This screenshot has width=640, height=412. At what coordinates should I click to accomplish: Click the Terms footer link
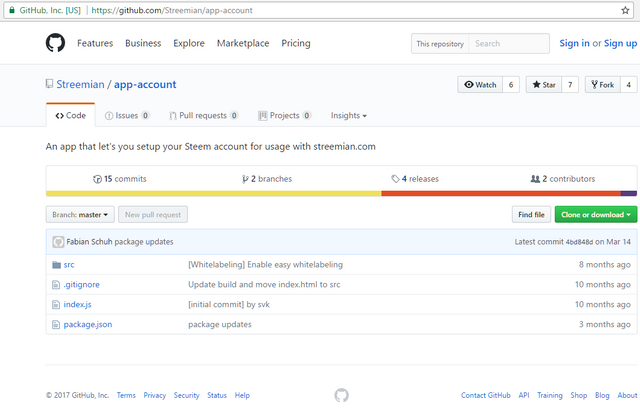[x=126, y=395]
